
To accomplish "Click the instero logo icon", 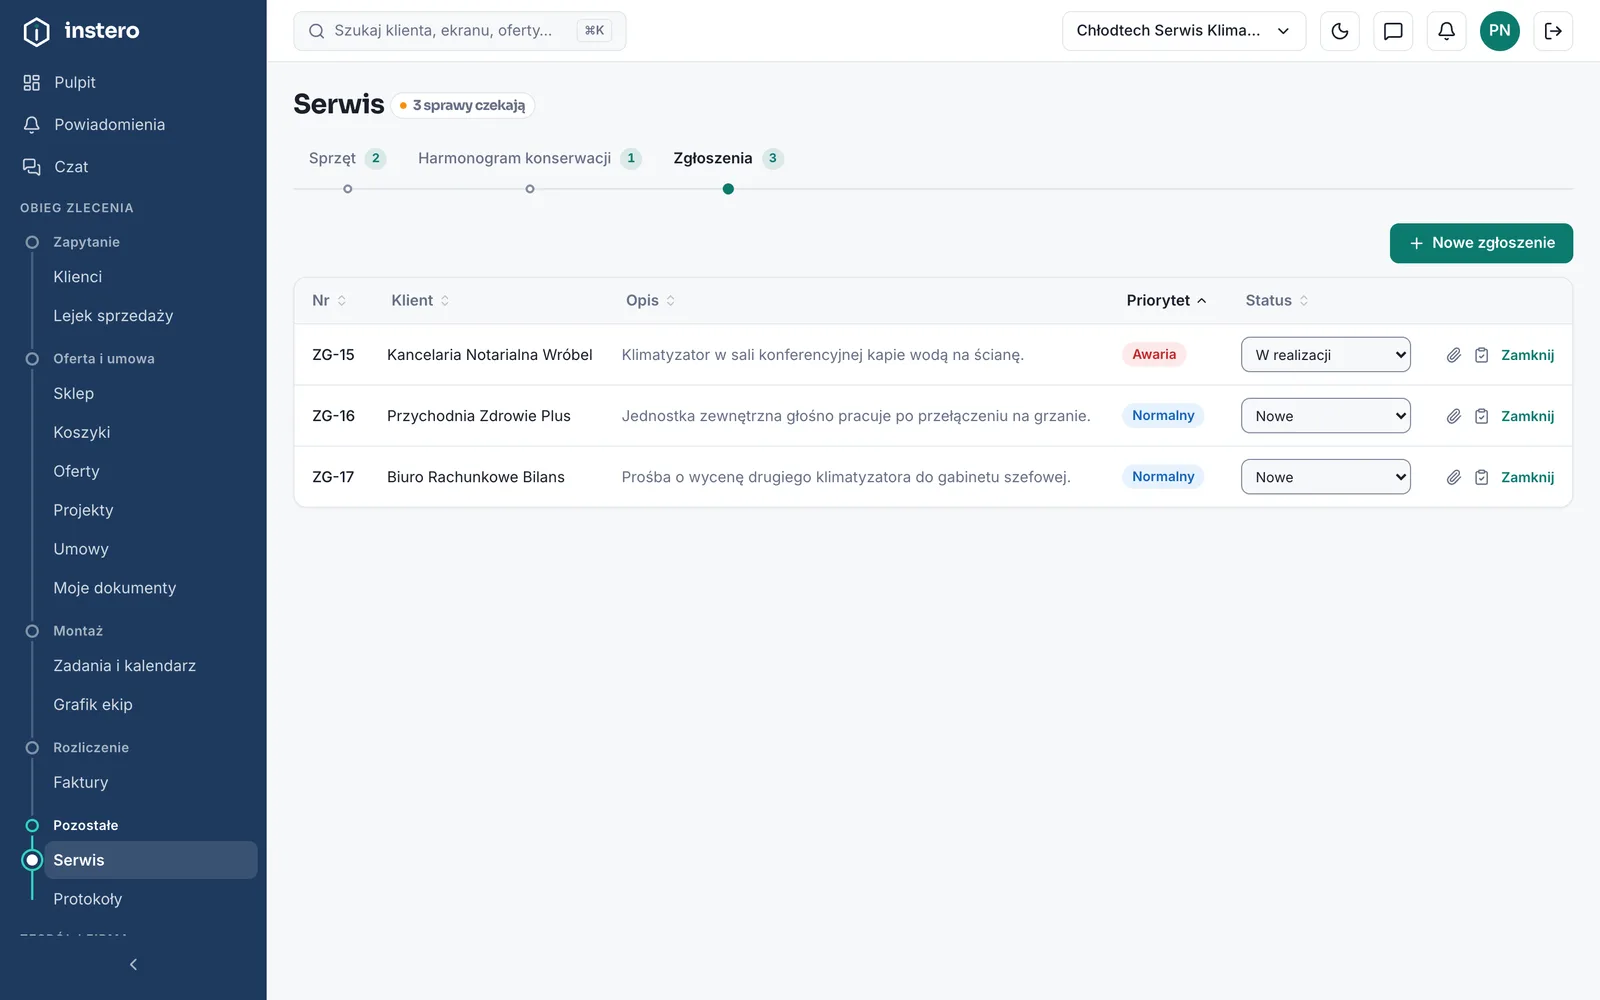I will click(36, 31).
